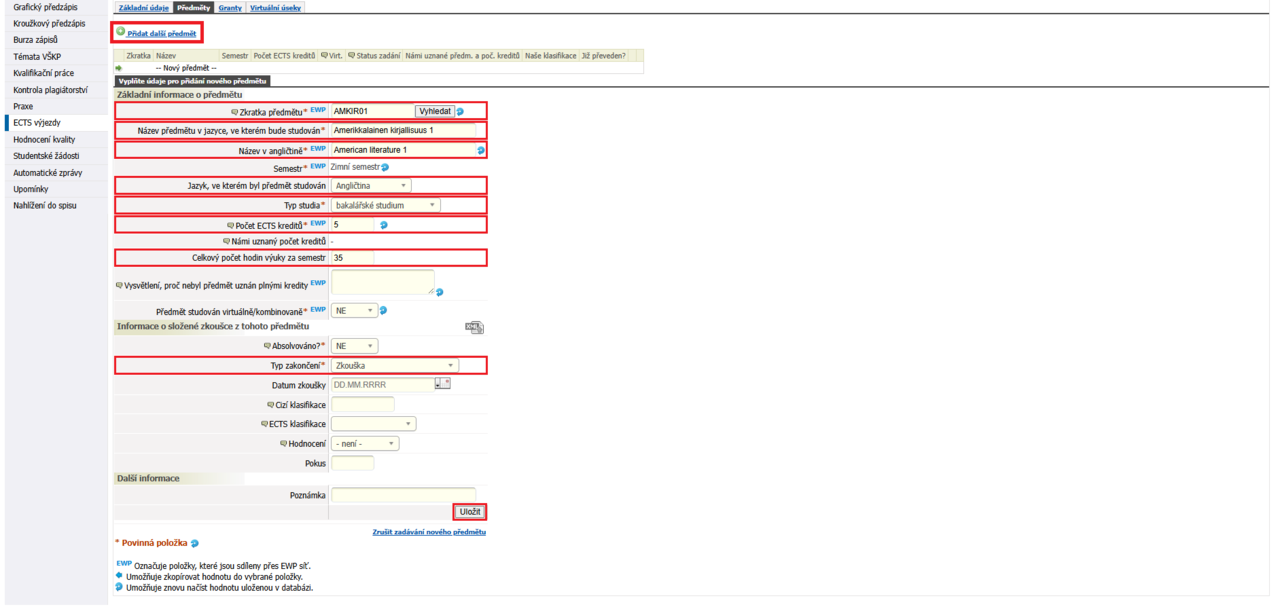Click reload icon beside Název v angličtině field
Screen dimensions: 1280x609
pyautogui.click(x=480, y=150)
